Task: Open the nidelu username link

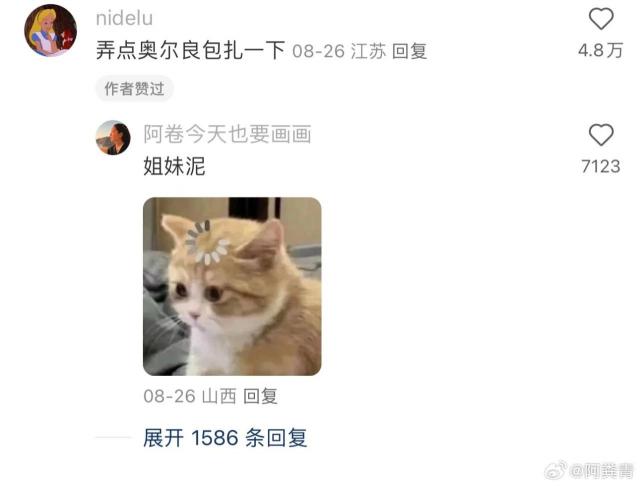Action: coord(124,18)
